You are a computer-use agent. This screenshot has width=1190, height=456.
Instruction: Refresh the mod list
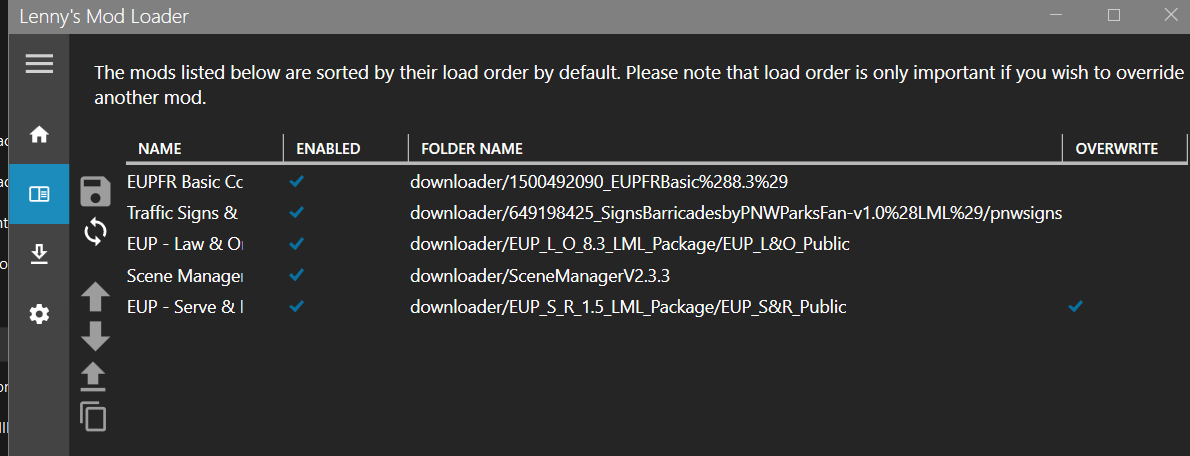click(95, 232)
